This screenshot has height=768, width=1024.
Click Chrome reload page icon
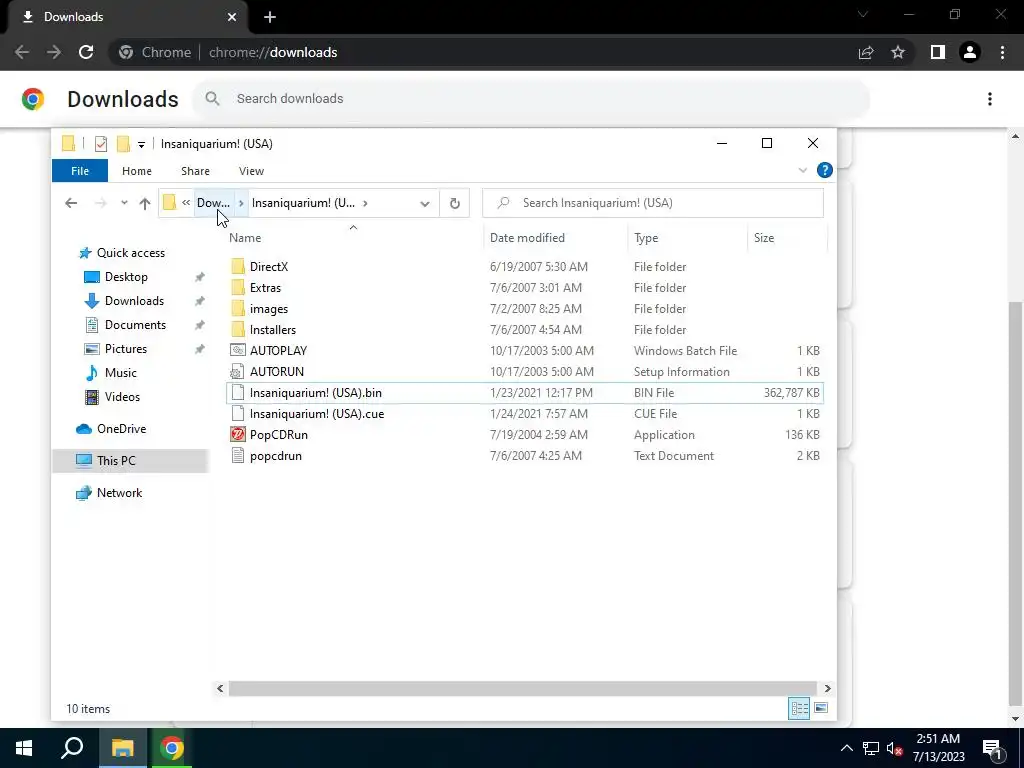coord(86,52)
